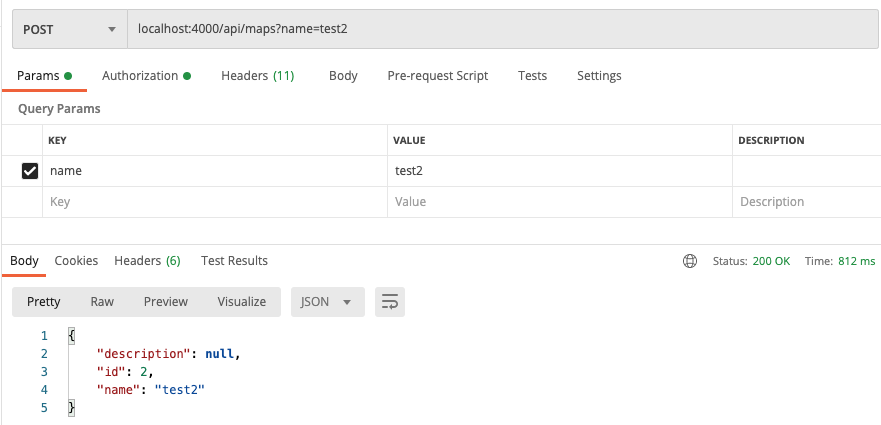Screen dimensions: 881x425
Task: Click the 'test2' value cell
Action: [560, 171]
